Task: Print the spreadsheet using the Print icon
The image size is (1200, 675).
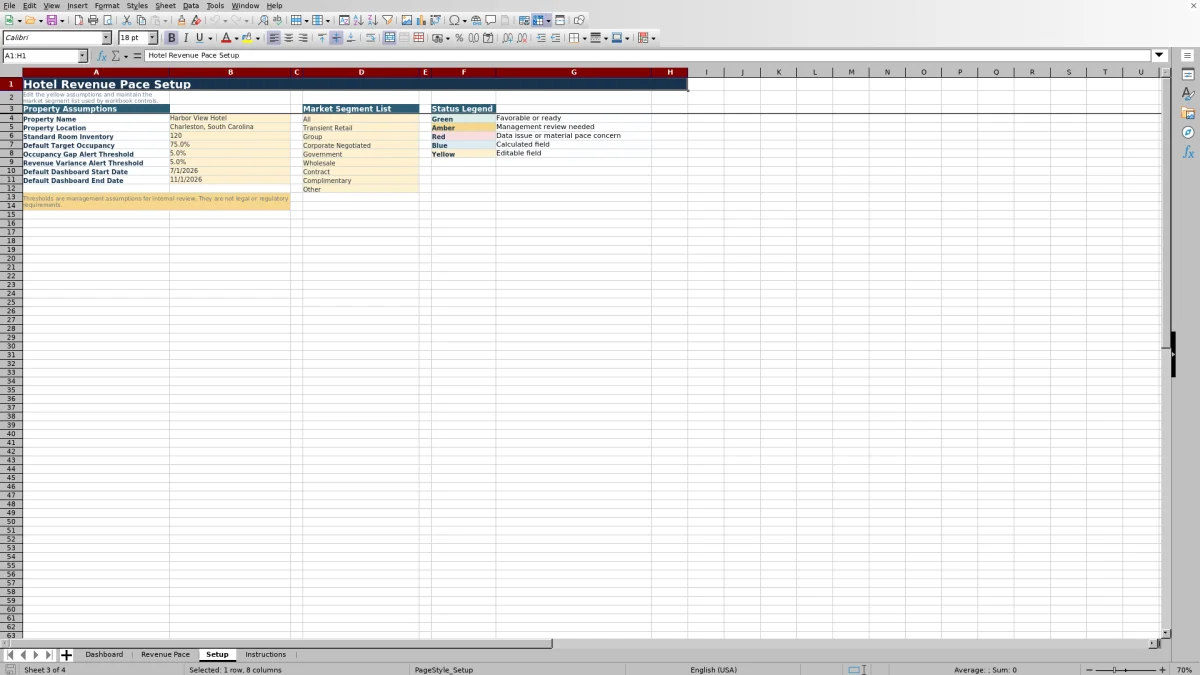Action: (x=93, y=20)
